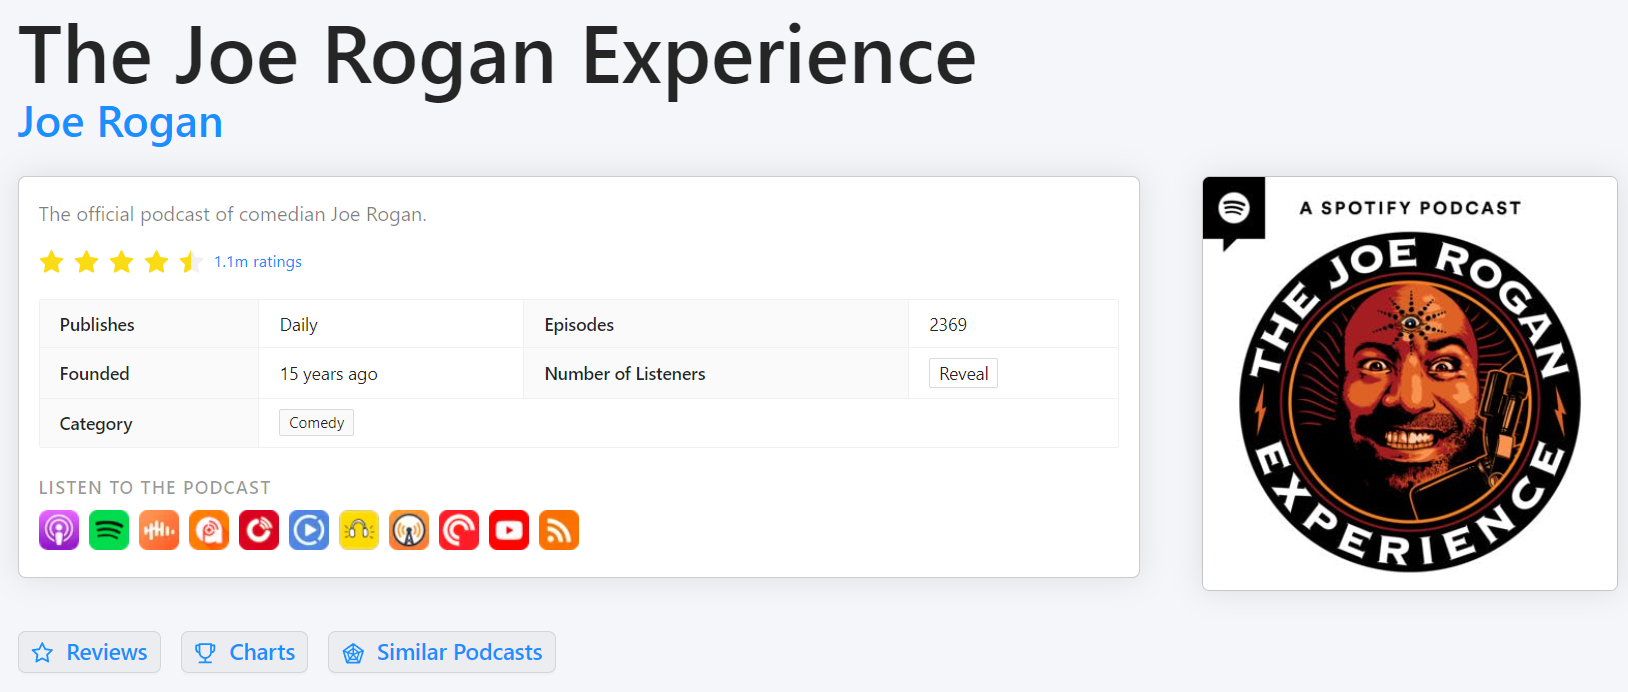Open the orange RSS feed icon

[x=559, y=530]
